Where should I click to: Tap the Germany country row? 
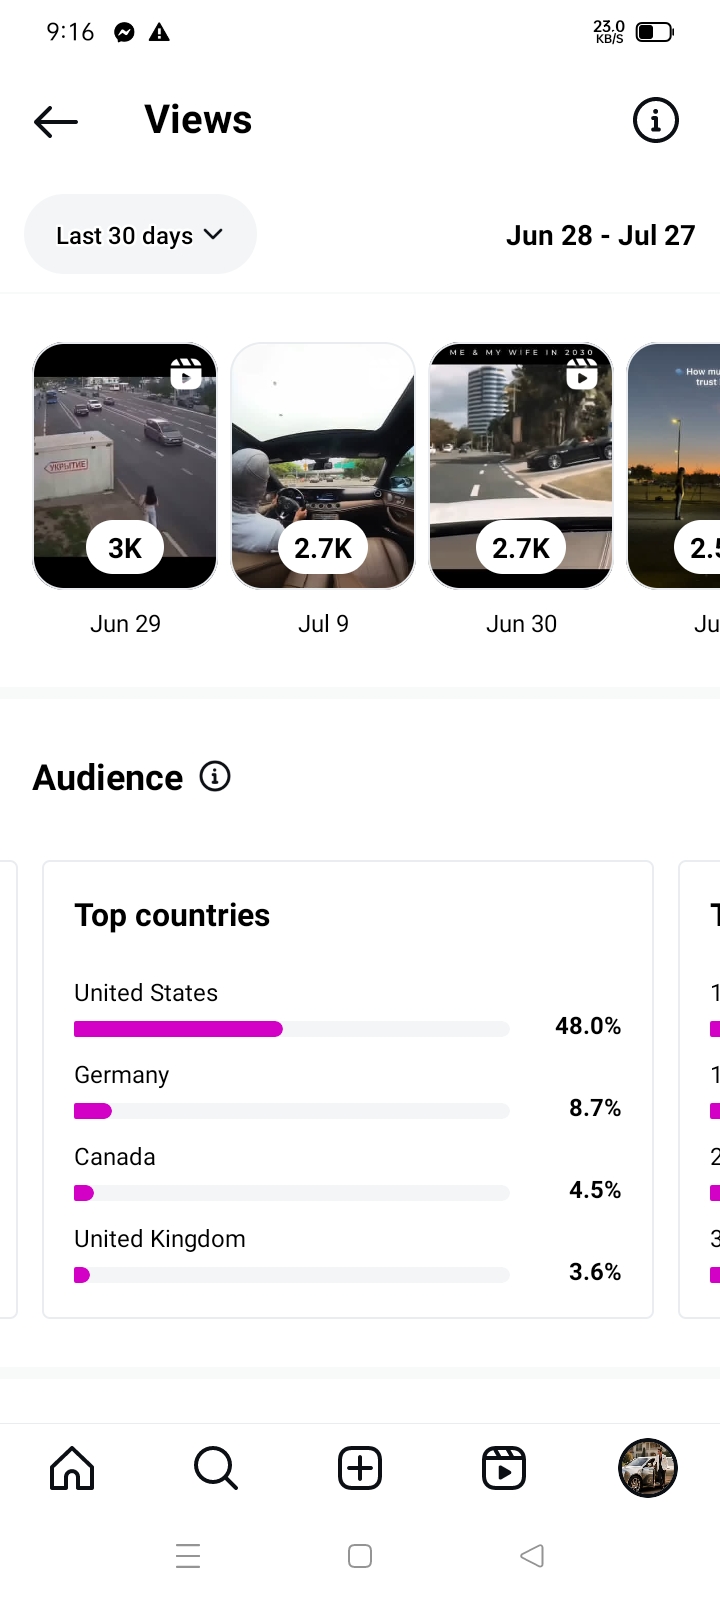pyautogui.click(x=347, y=1092)
